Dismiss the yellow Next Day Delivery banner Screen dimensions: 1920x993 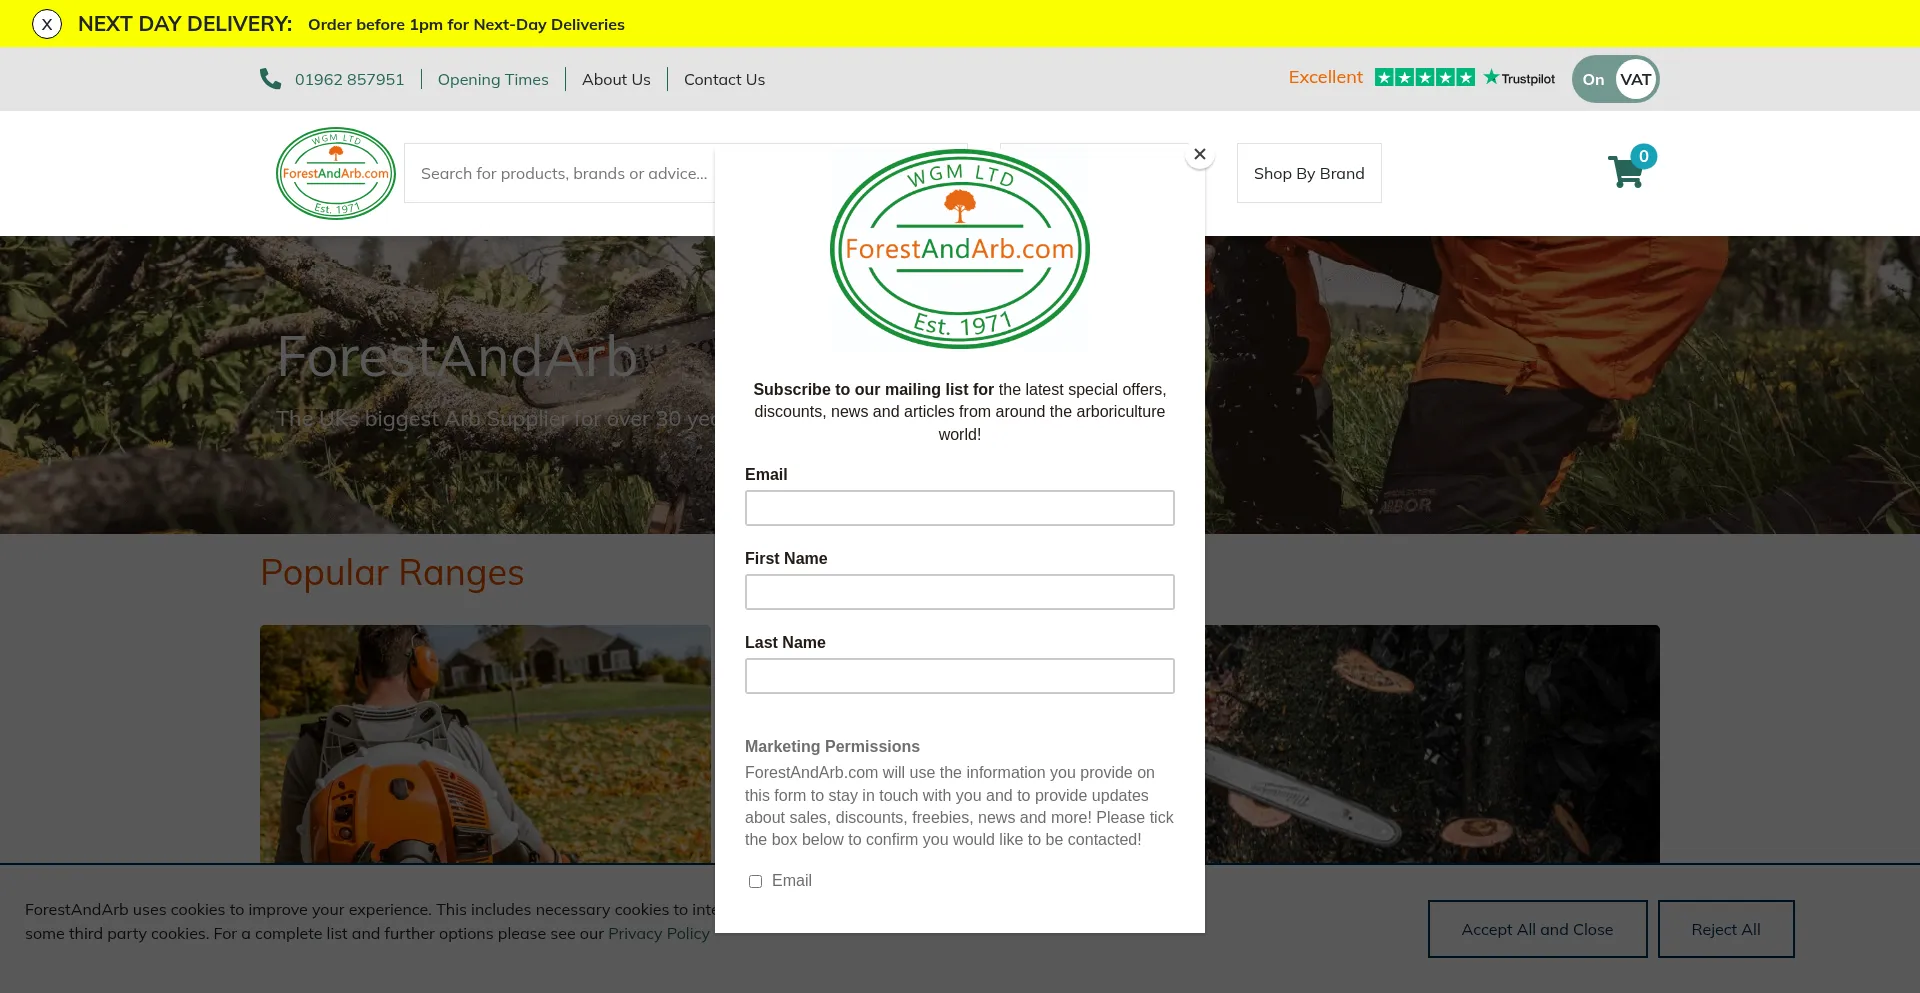[47, 24]
